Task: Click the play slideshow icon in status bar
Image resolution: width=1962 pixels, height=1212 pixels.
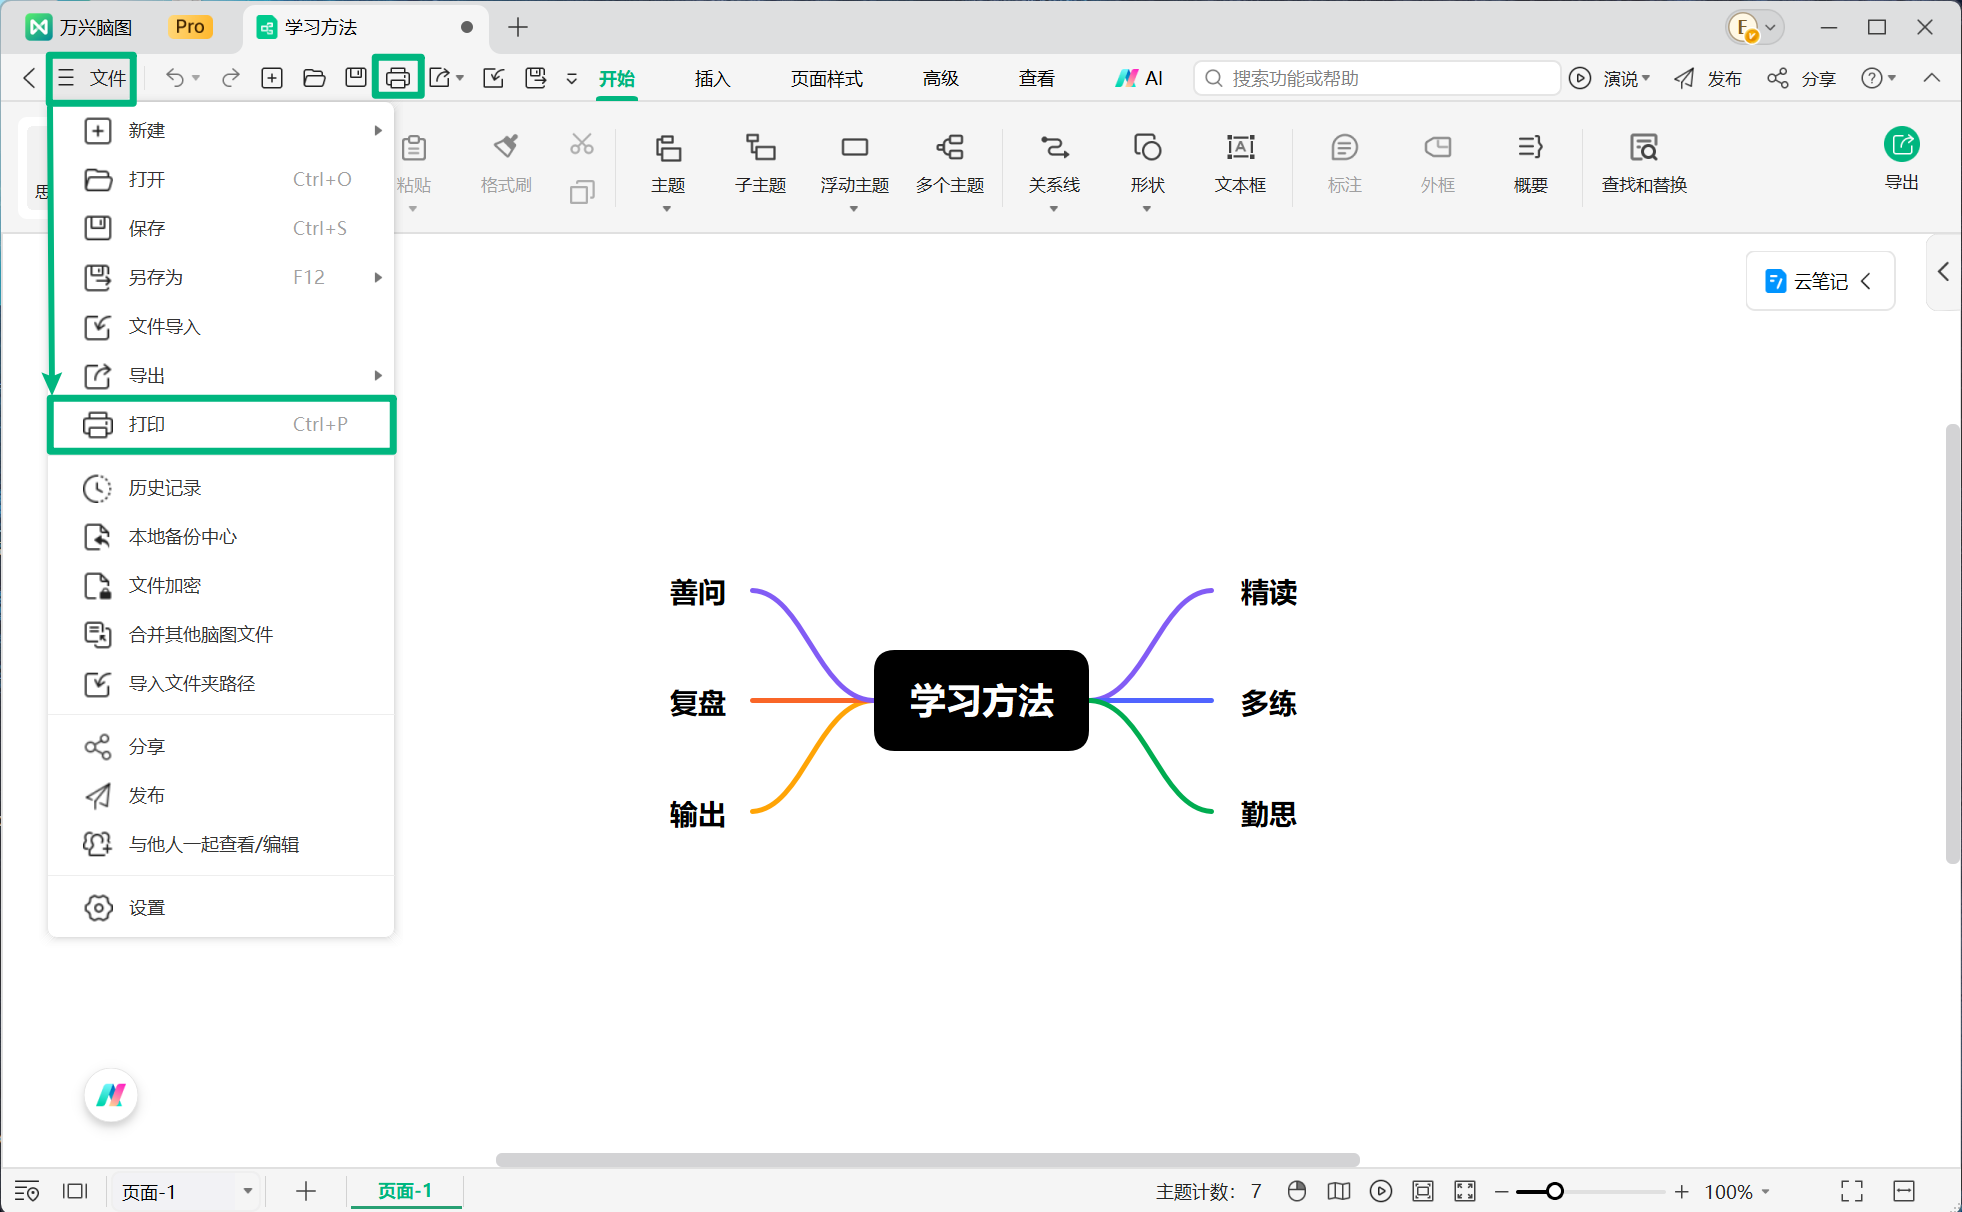Action: click(x=1381, y=1191)
